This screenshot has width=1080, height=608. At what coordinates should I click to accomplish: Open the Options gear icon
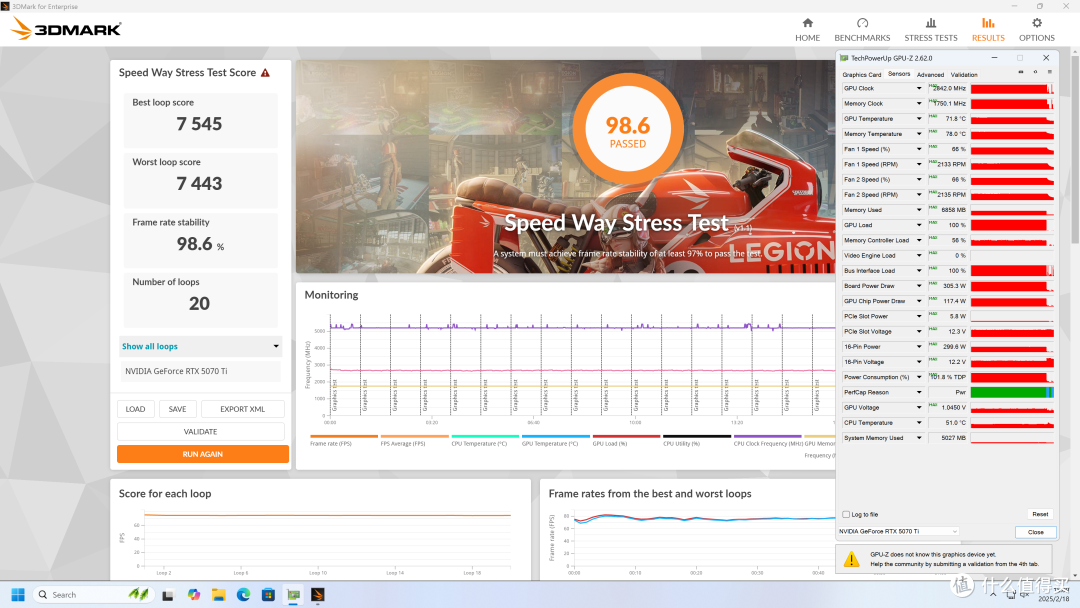1037,23
